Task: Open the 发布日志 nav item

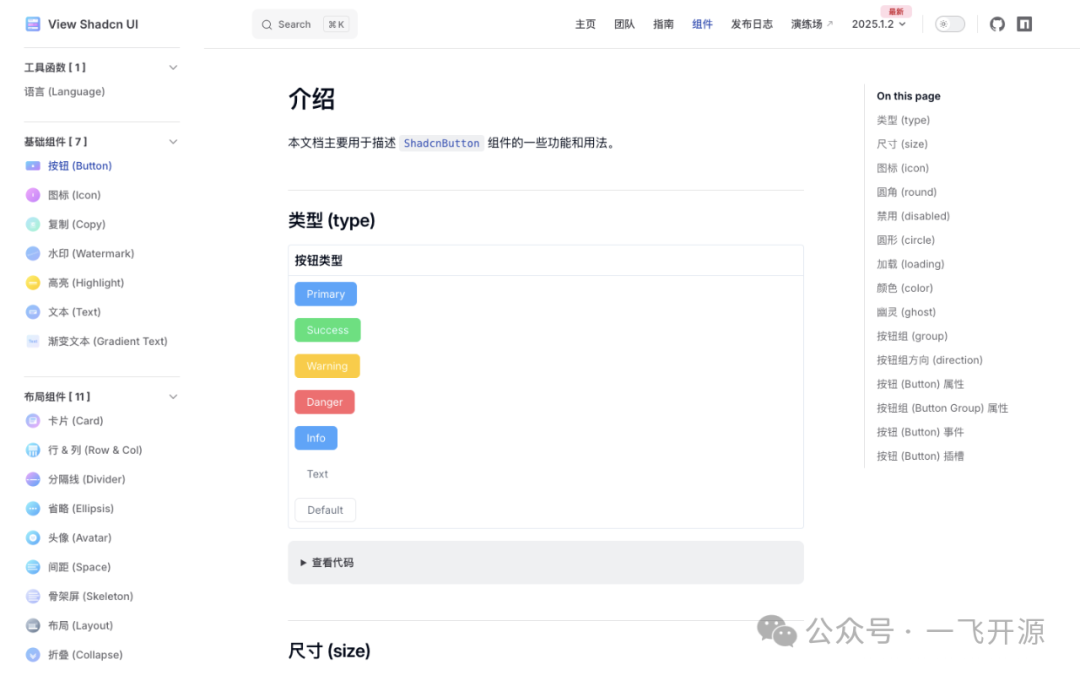Action: 751,24
